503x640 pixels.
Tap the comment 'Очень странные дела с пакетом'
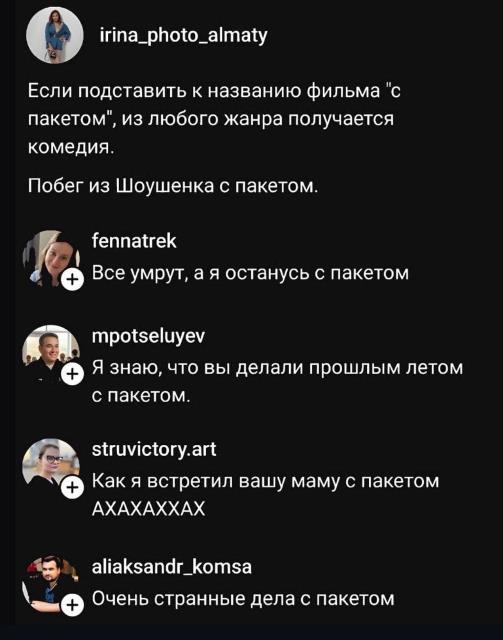[243, 599]
